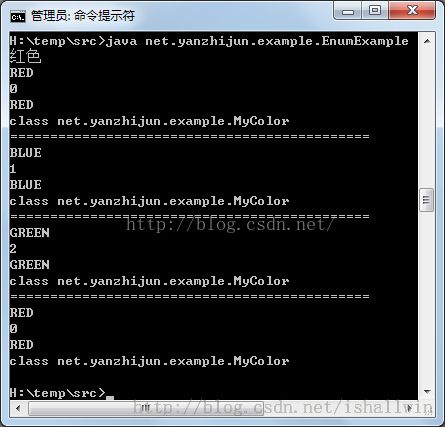Click the 红色 output line
This screenshot has height=427, width=445.
25,56
